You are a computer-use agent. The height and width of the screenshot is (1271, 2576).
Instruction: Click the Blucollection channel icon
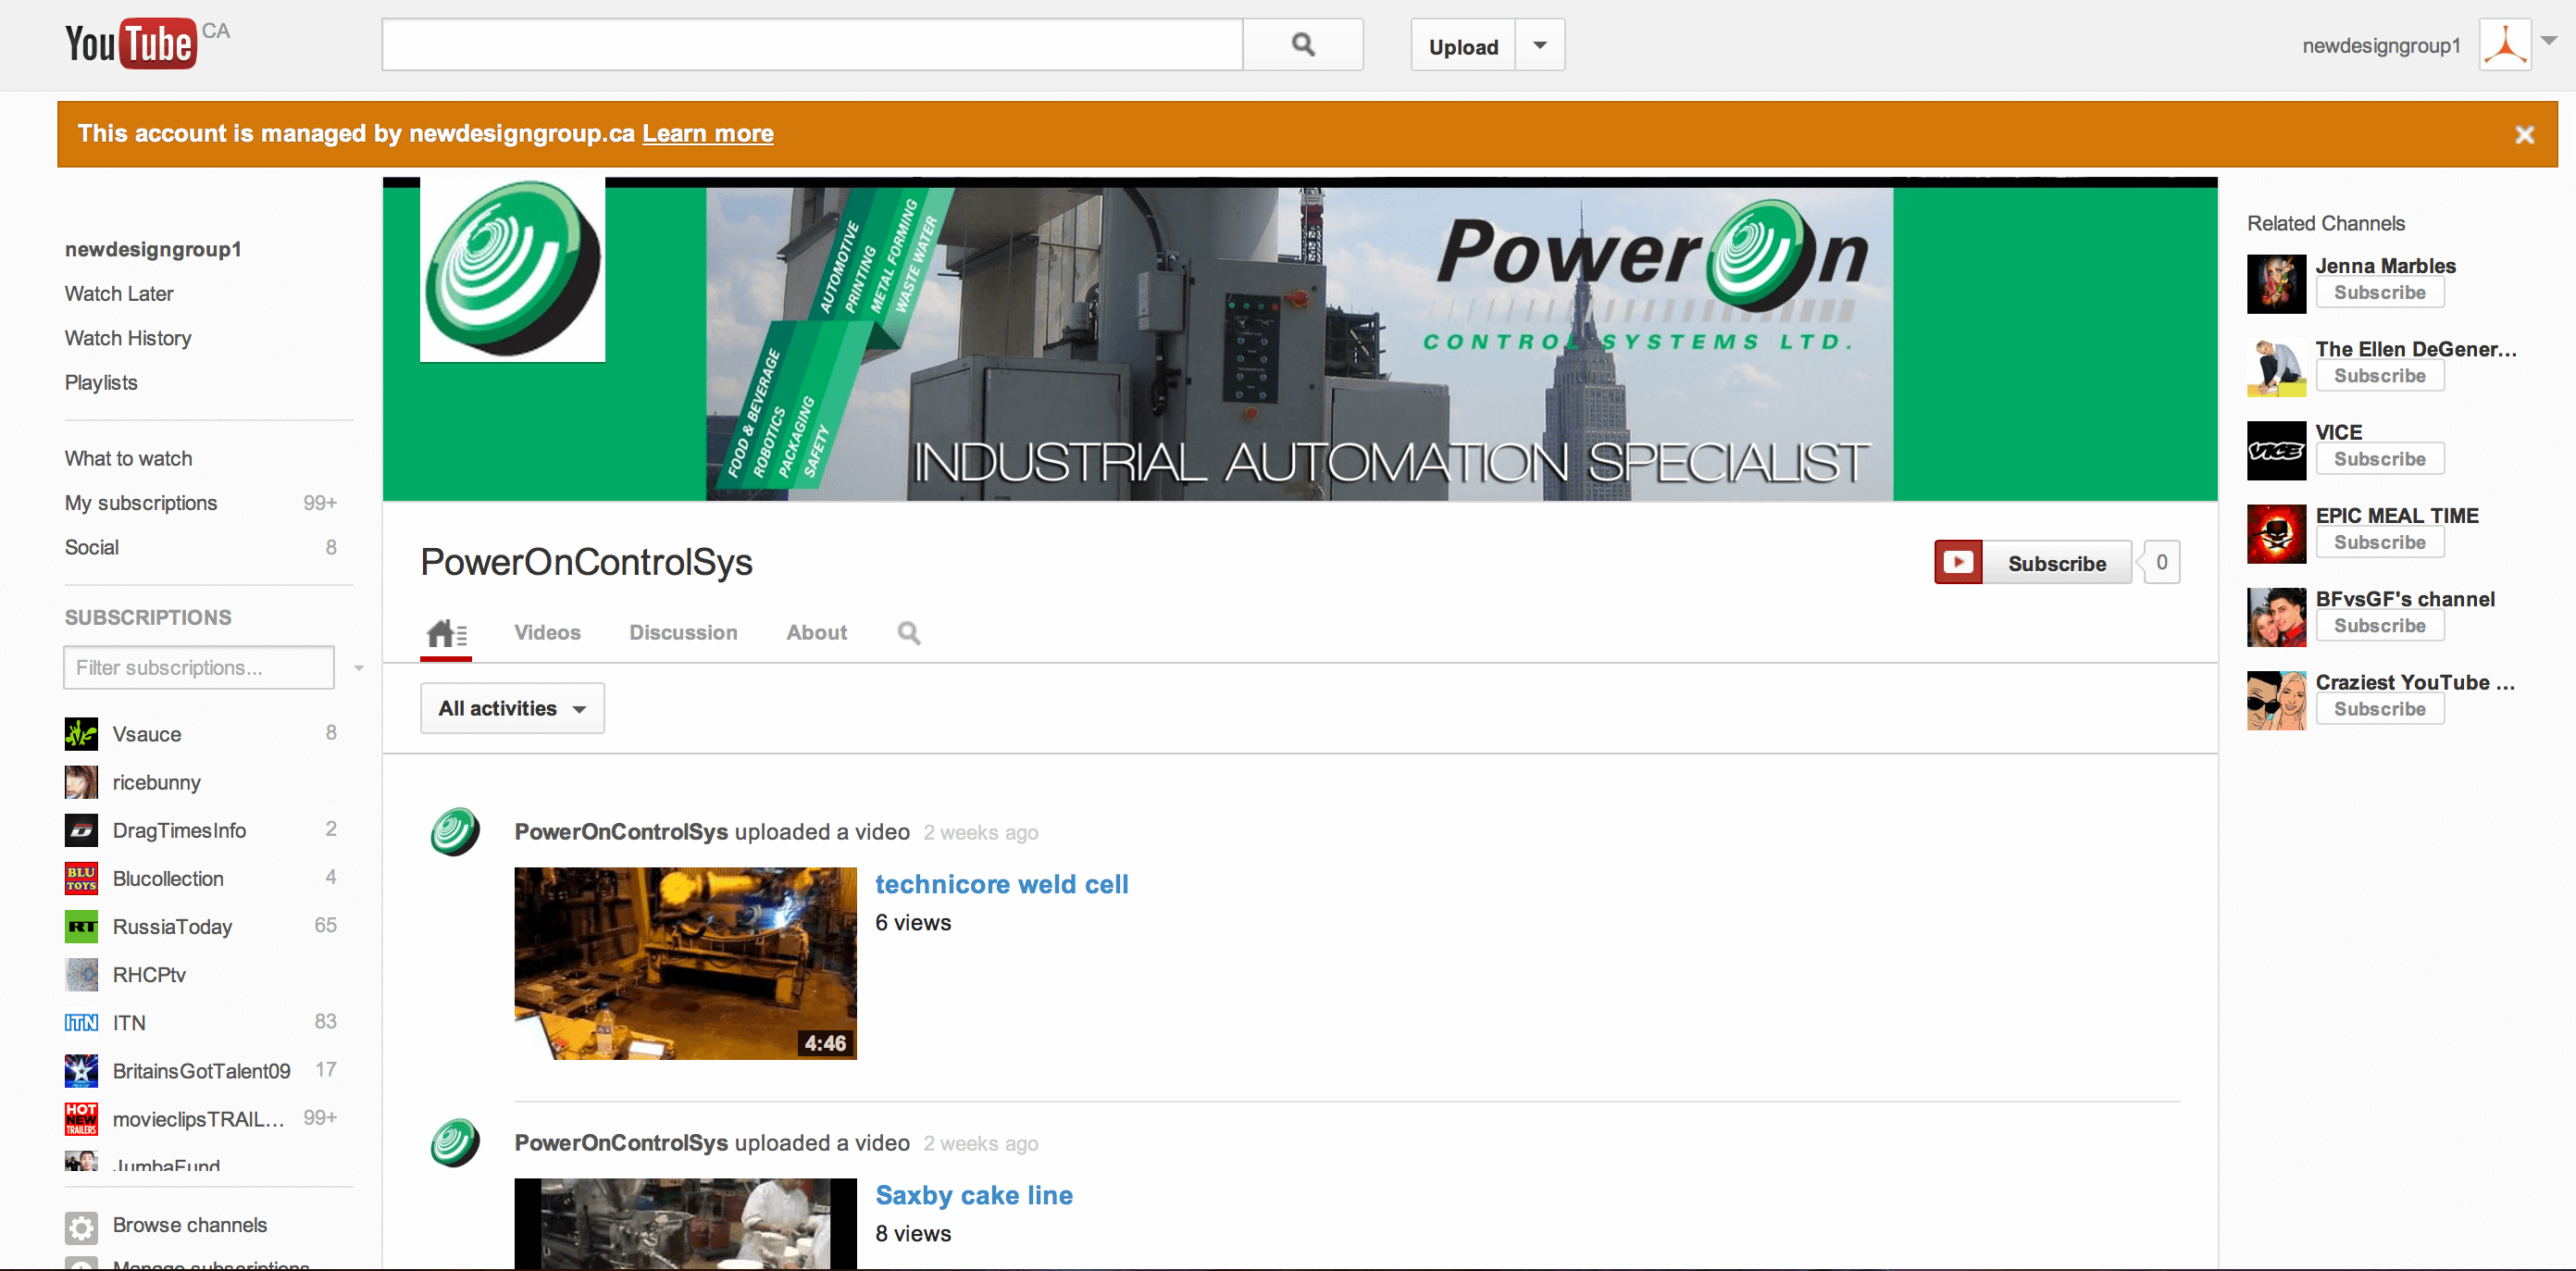pos(81,878)
